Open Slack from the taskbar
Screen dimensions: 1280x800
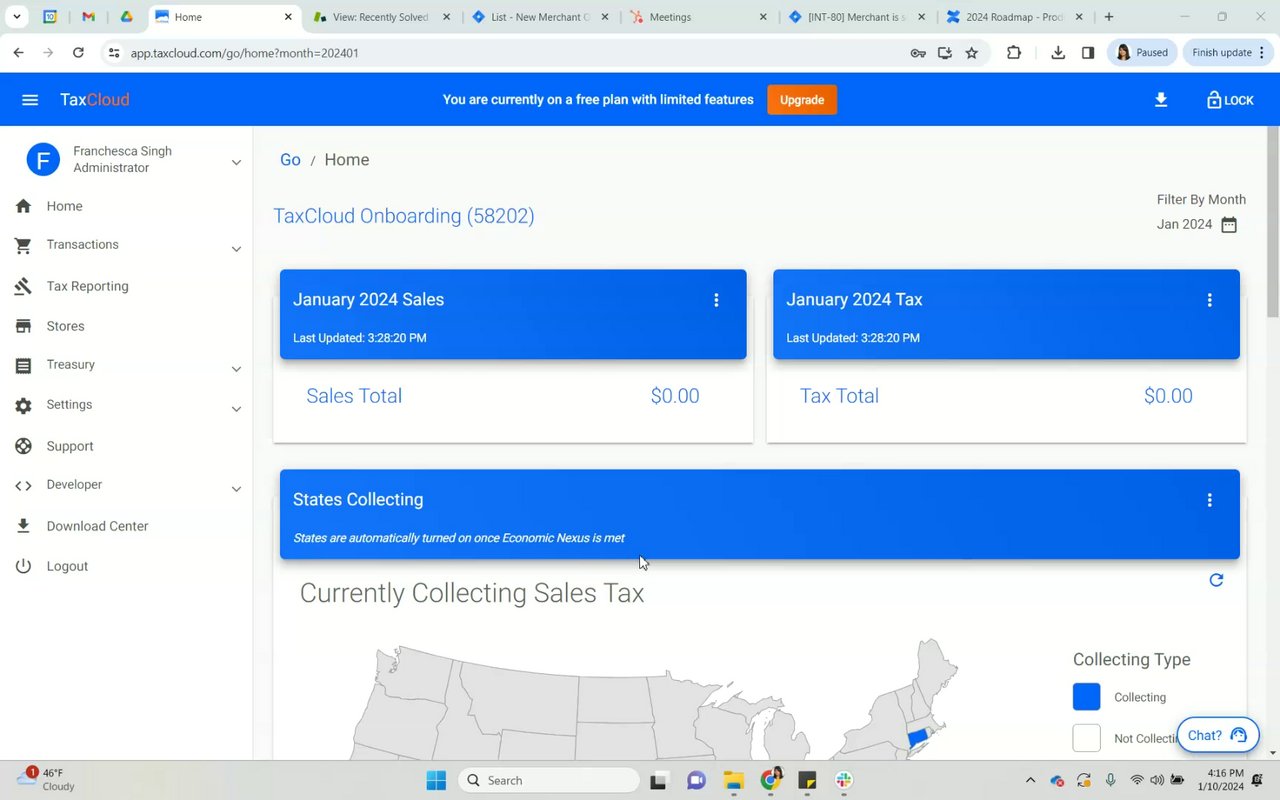click(844, 780)
